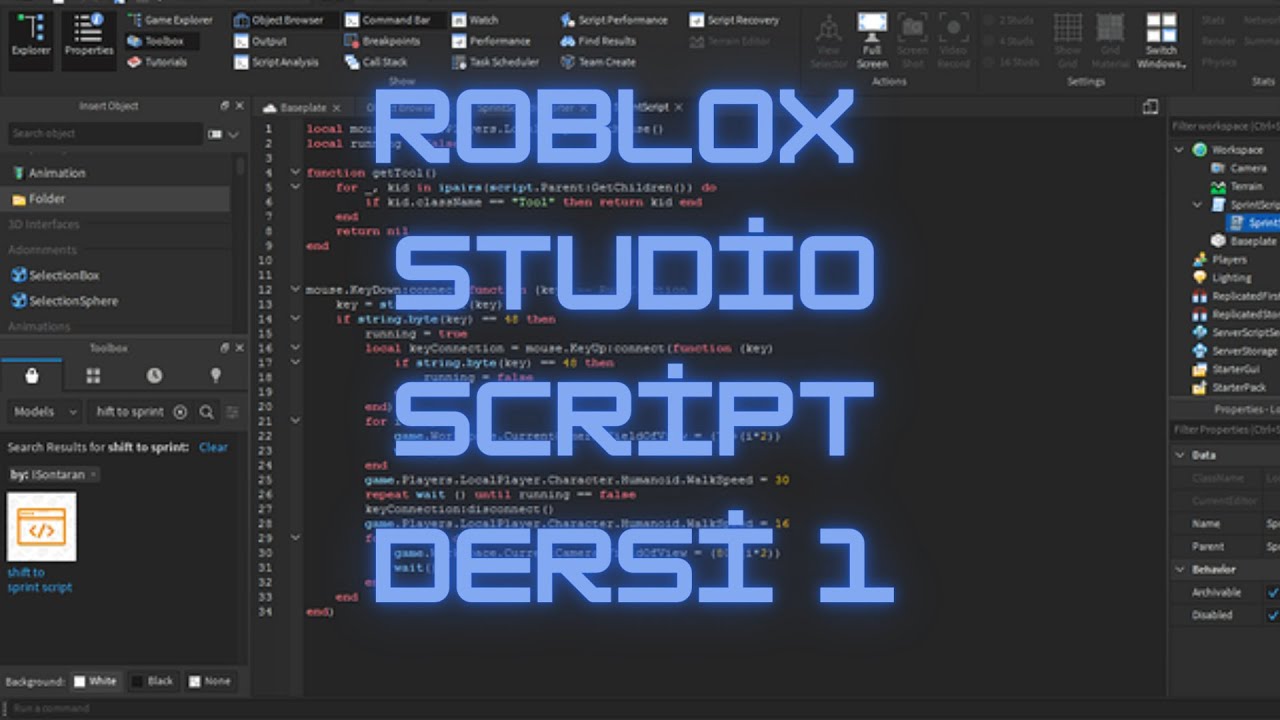
Task: Toggle Show Grid in Settings
Action: click(x=1068, y=41)
